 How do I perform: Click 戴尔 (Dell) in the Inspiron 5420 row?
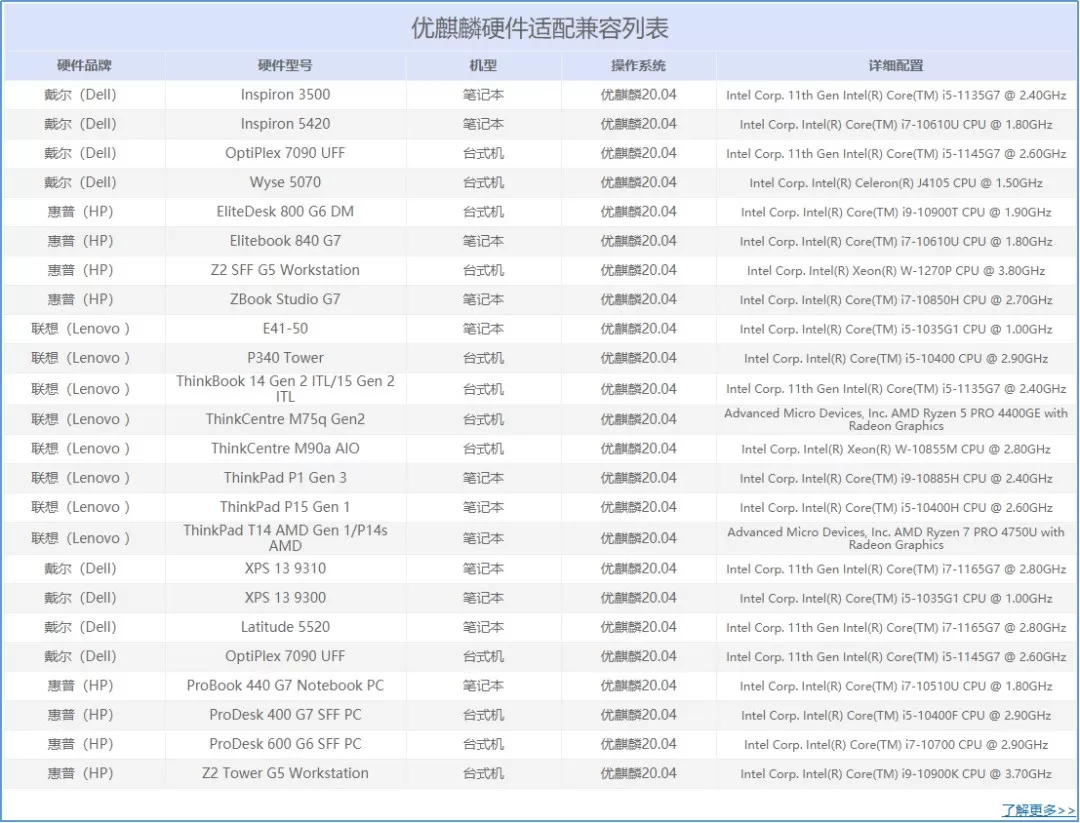(81, 124)
